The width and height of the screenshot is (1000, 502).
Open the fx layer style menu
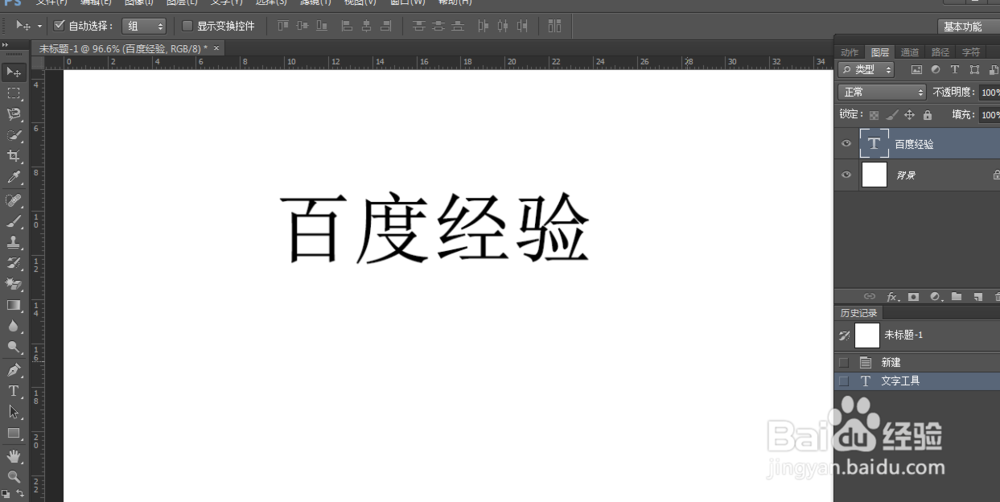point(892,297)
